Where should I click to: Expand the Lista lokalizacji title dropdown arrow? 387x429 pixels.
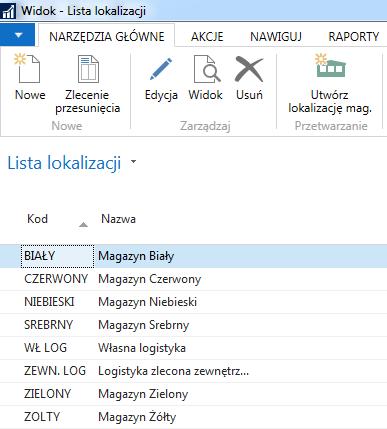click(x=134, y=162)
